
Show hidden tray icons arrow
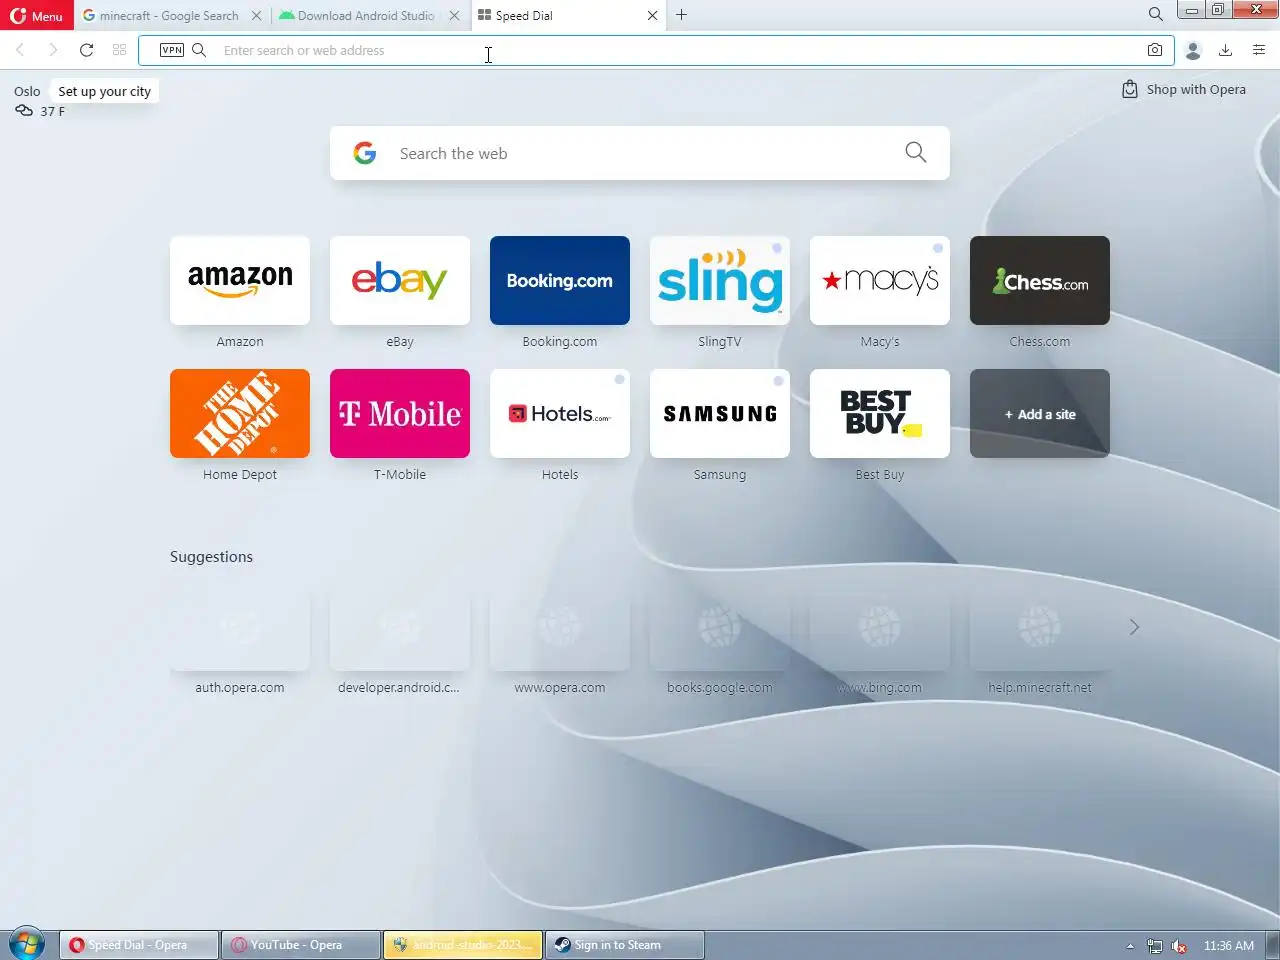(1130, 946)
